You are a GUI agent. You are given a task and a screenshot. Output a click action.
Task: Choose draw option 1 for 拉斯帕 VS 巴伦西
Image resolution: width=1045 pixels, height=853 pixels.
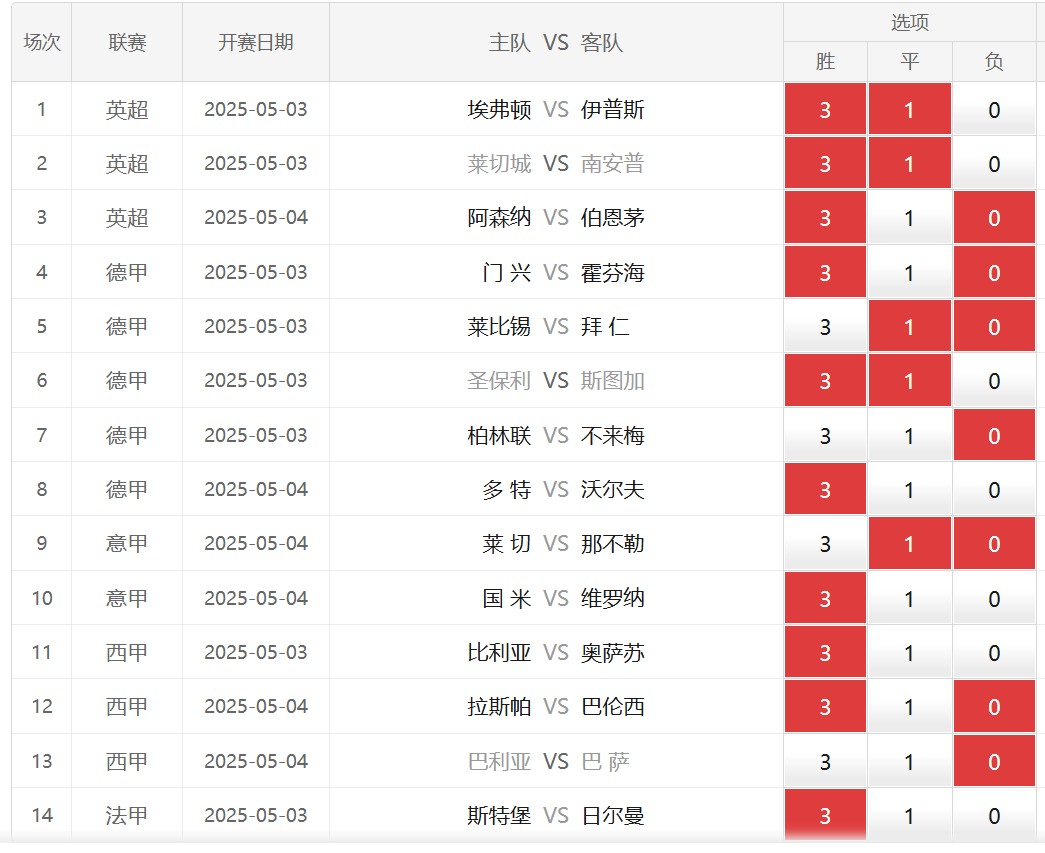[x=910, y=706]
